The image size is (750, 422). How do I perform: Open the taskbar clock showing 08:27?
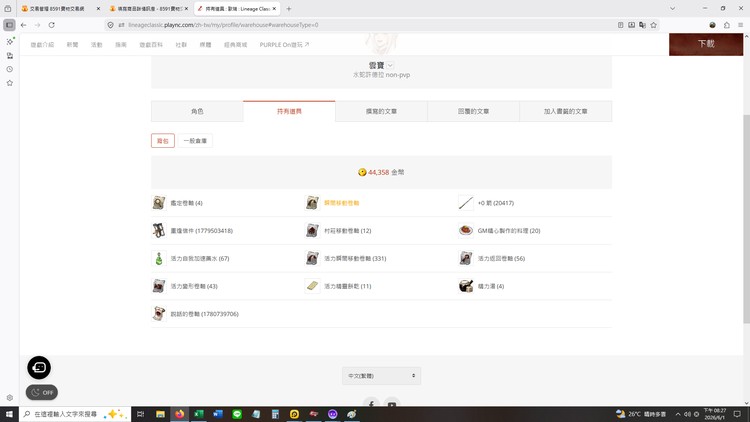pos(715,414)
